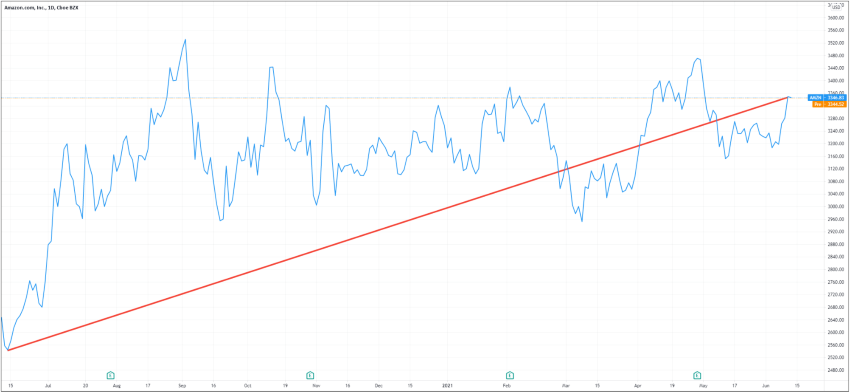
Task: Click the trend line's upper-right end point
Action: tap(788, 98)
